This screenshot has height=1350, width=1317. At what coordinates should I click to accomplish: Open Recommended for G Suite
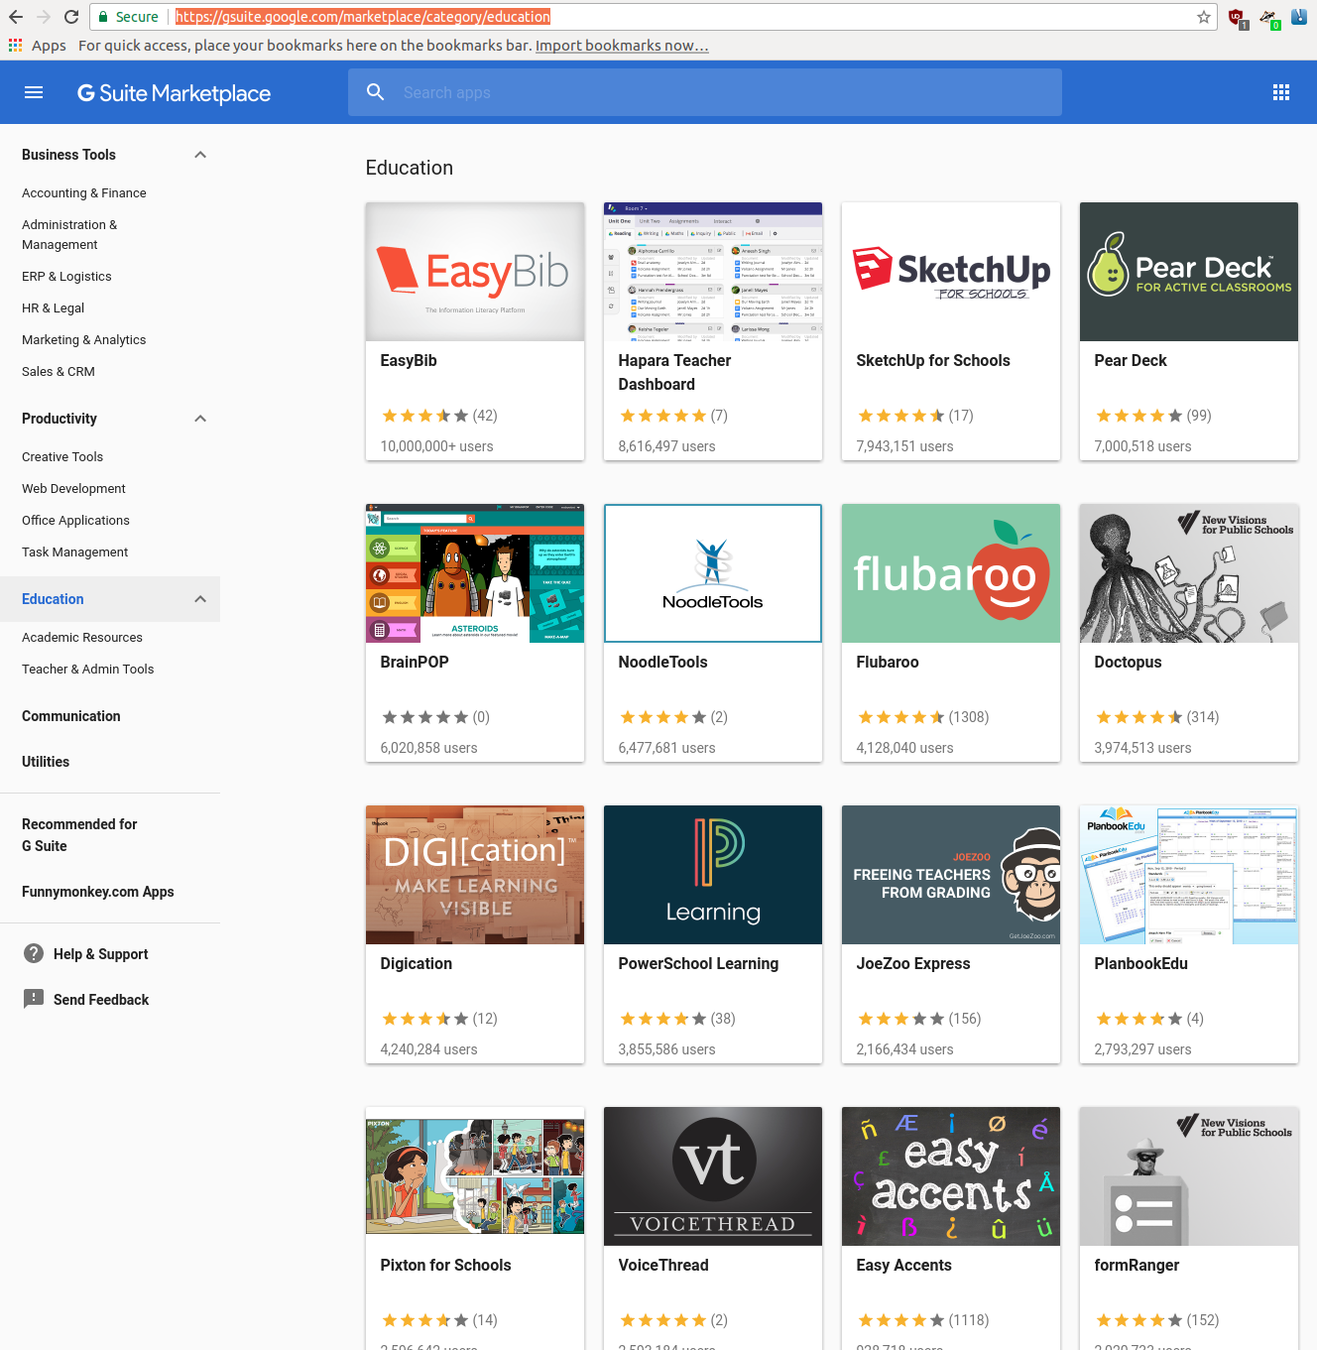tap(79, 835)
